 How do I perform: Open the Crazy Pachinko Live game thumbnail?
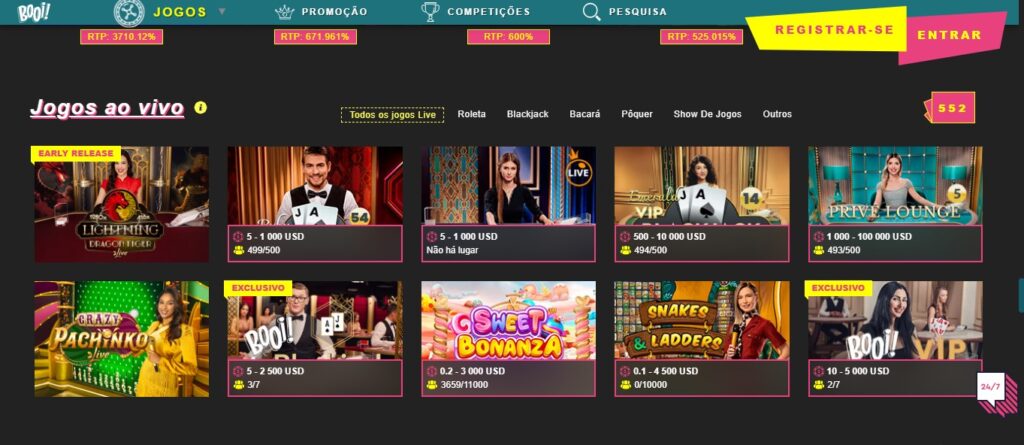121,338
